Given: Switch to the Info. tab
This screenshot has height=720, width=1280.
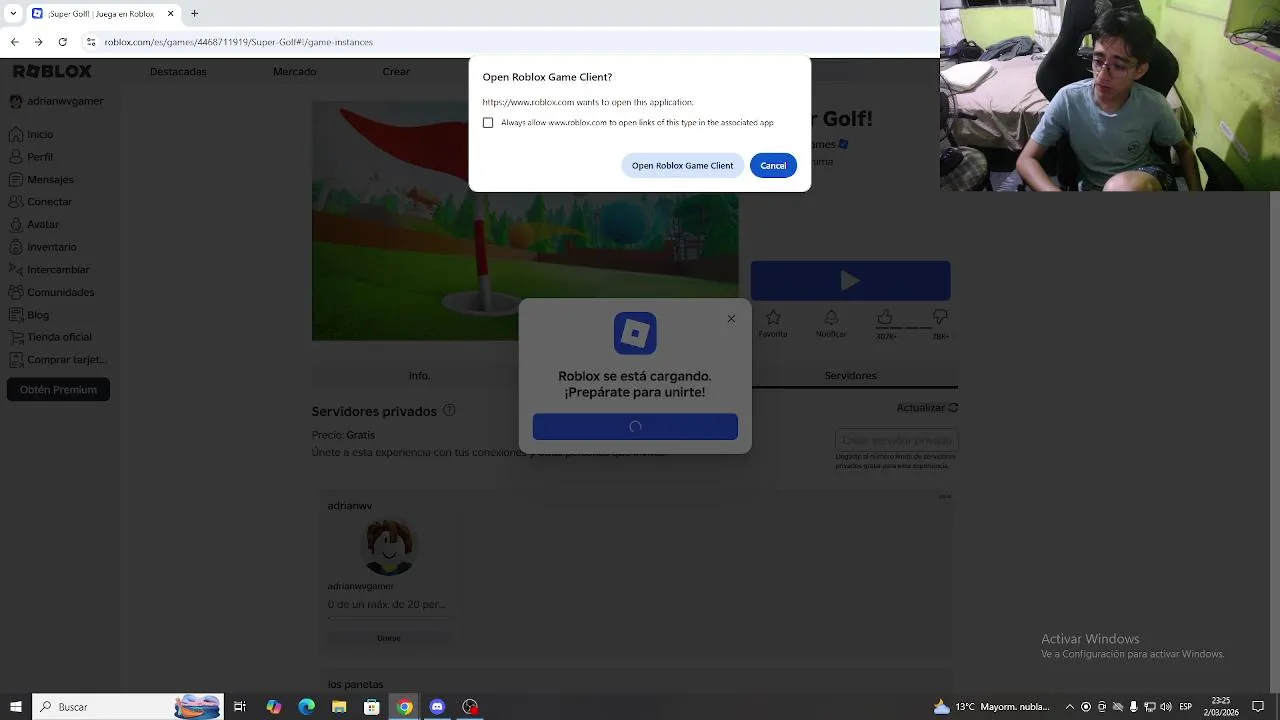Looking at the screenshot, I should click(419, 376).
